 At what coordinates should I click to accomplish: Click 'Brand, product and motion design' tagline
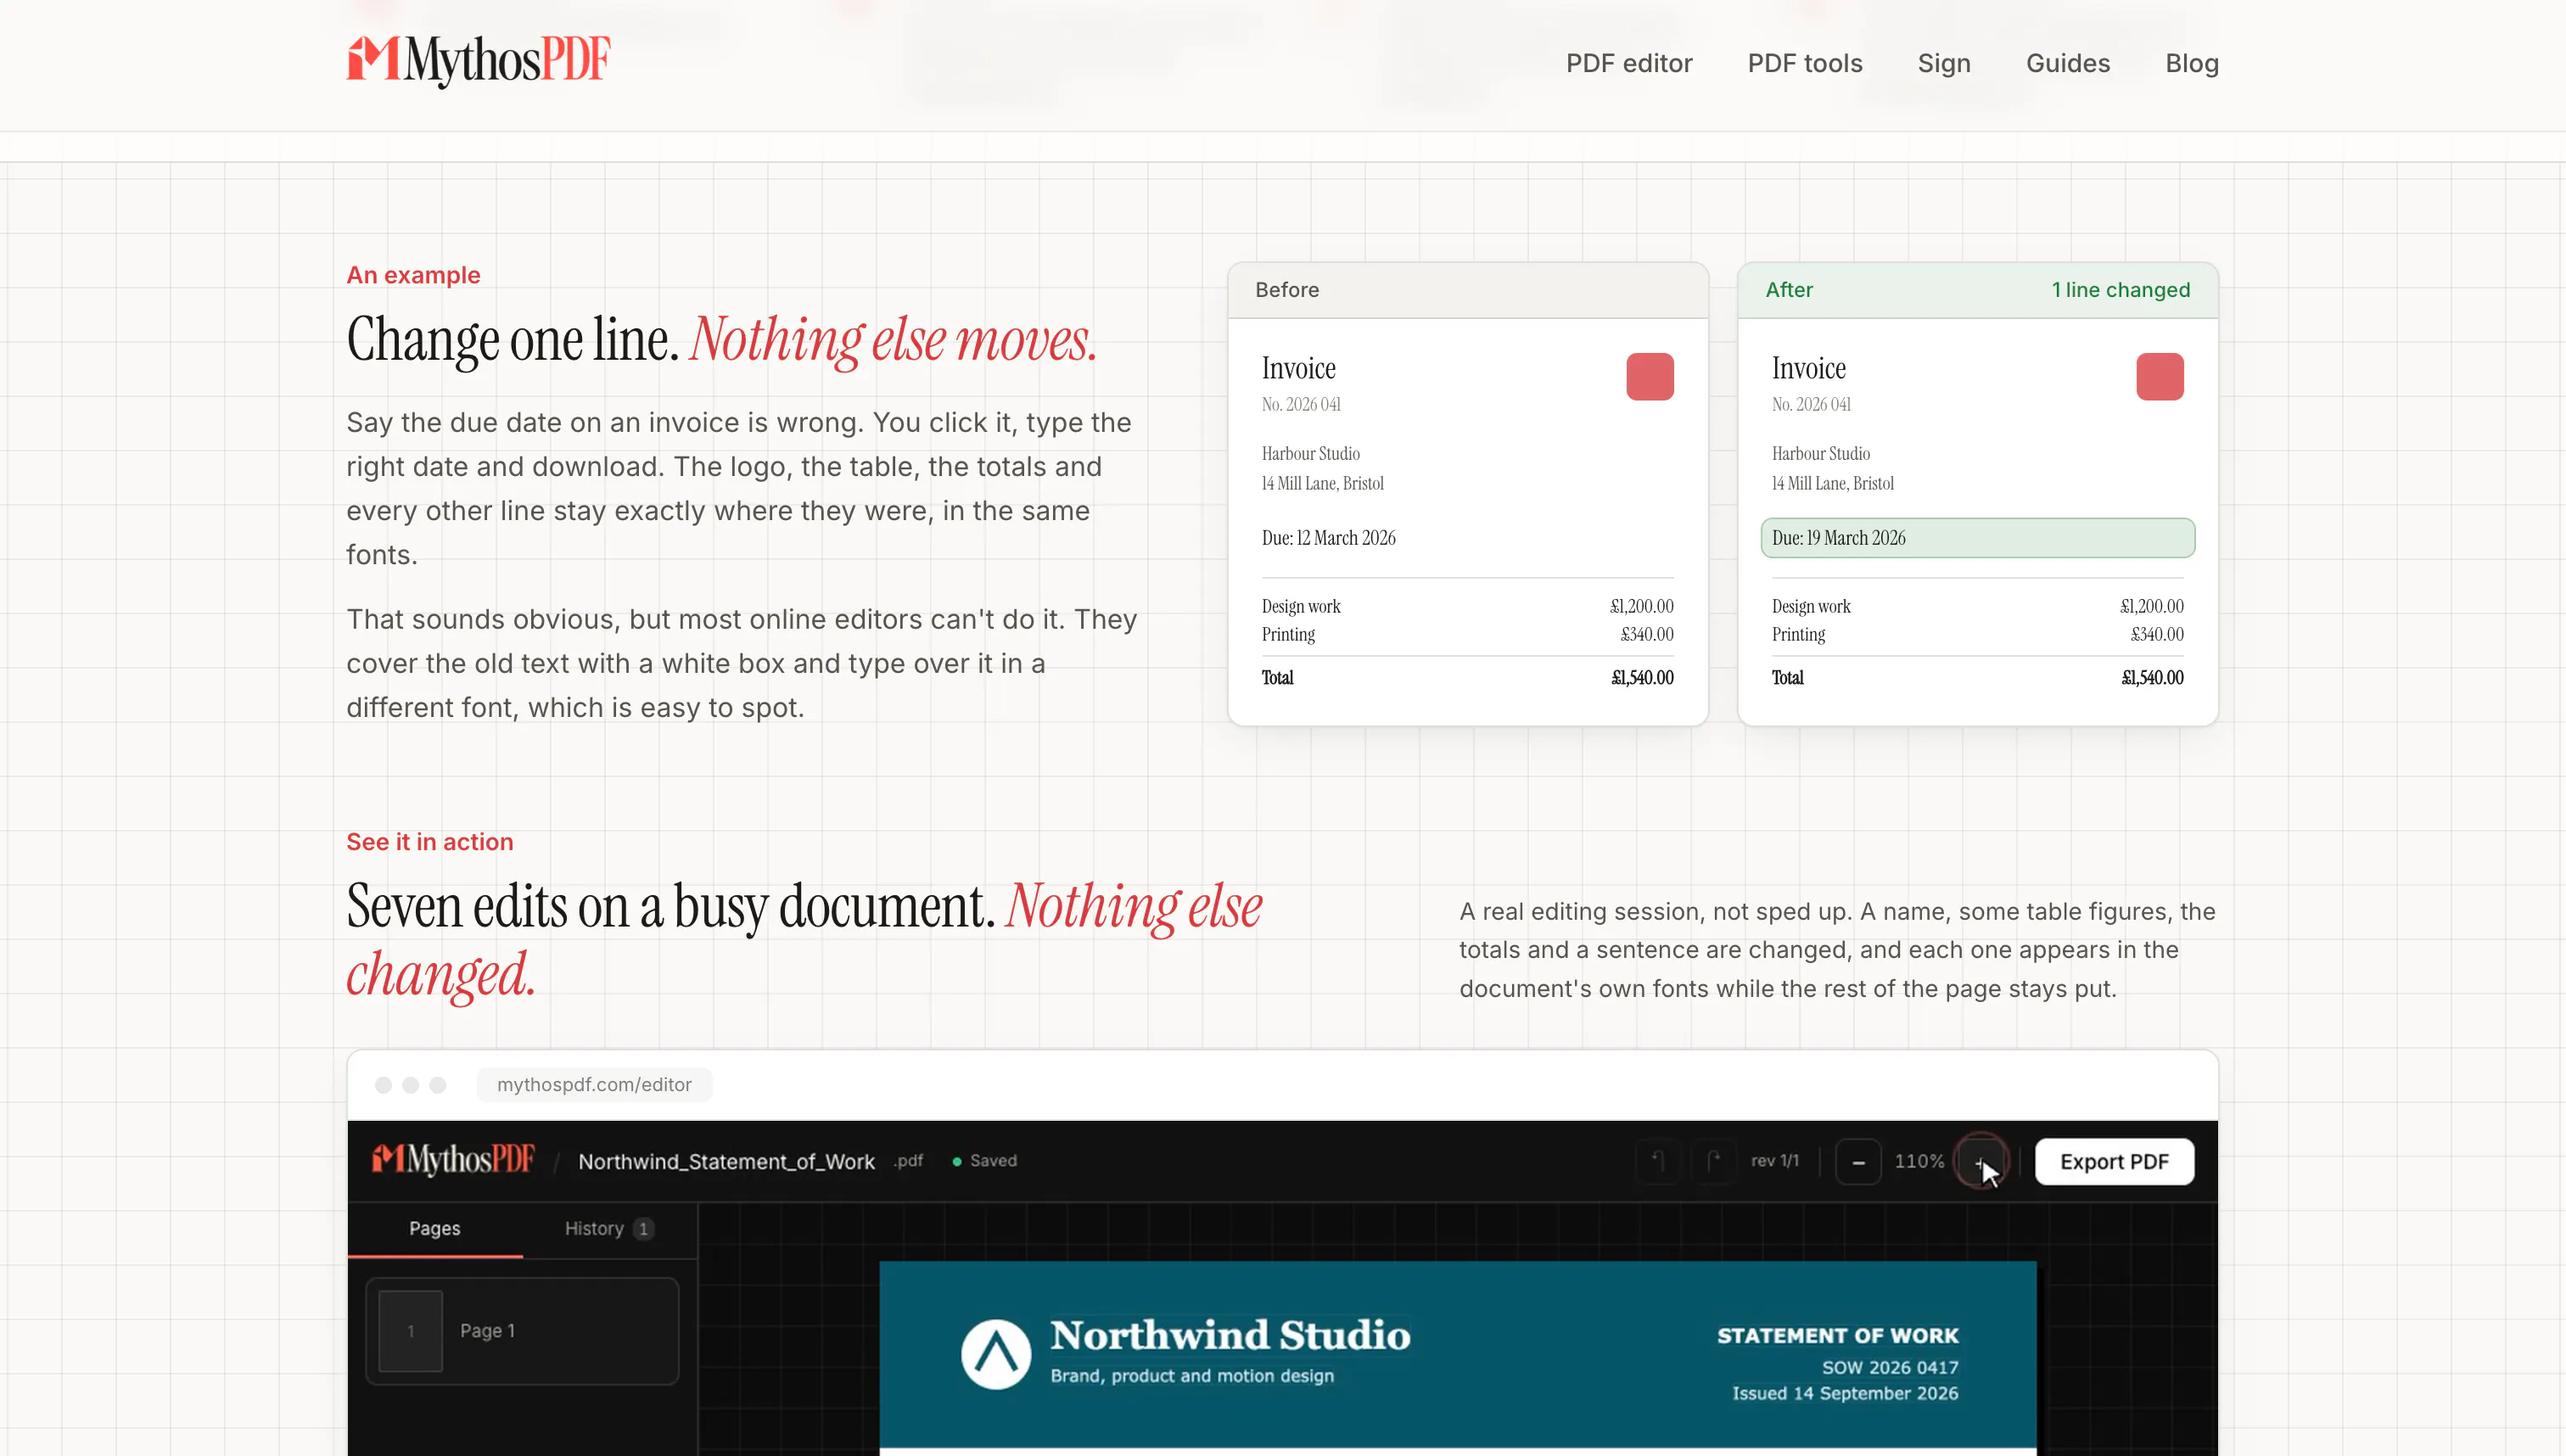1192,1376
